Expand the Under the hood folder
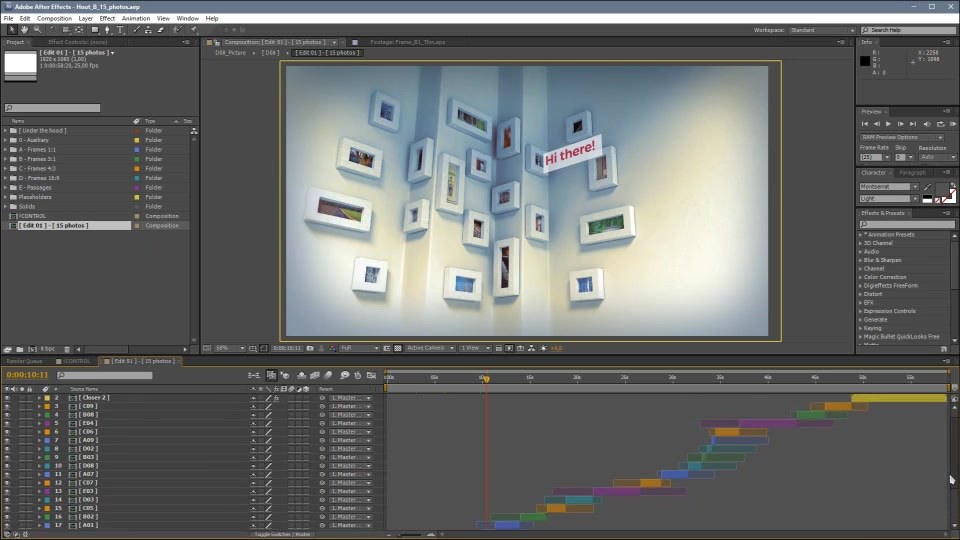 (x=6, y=130)
